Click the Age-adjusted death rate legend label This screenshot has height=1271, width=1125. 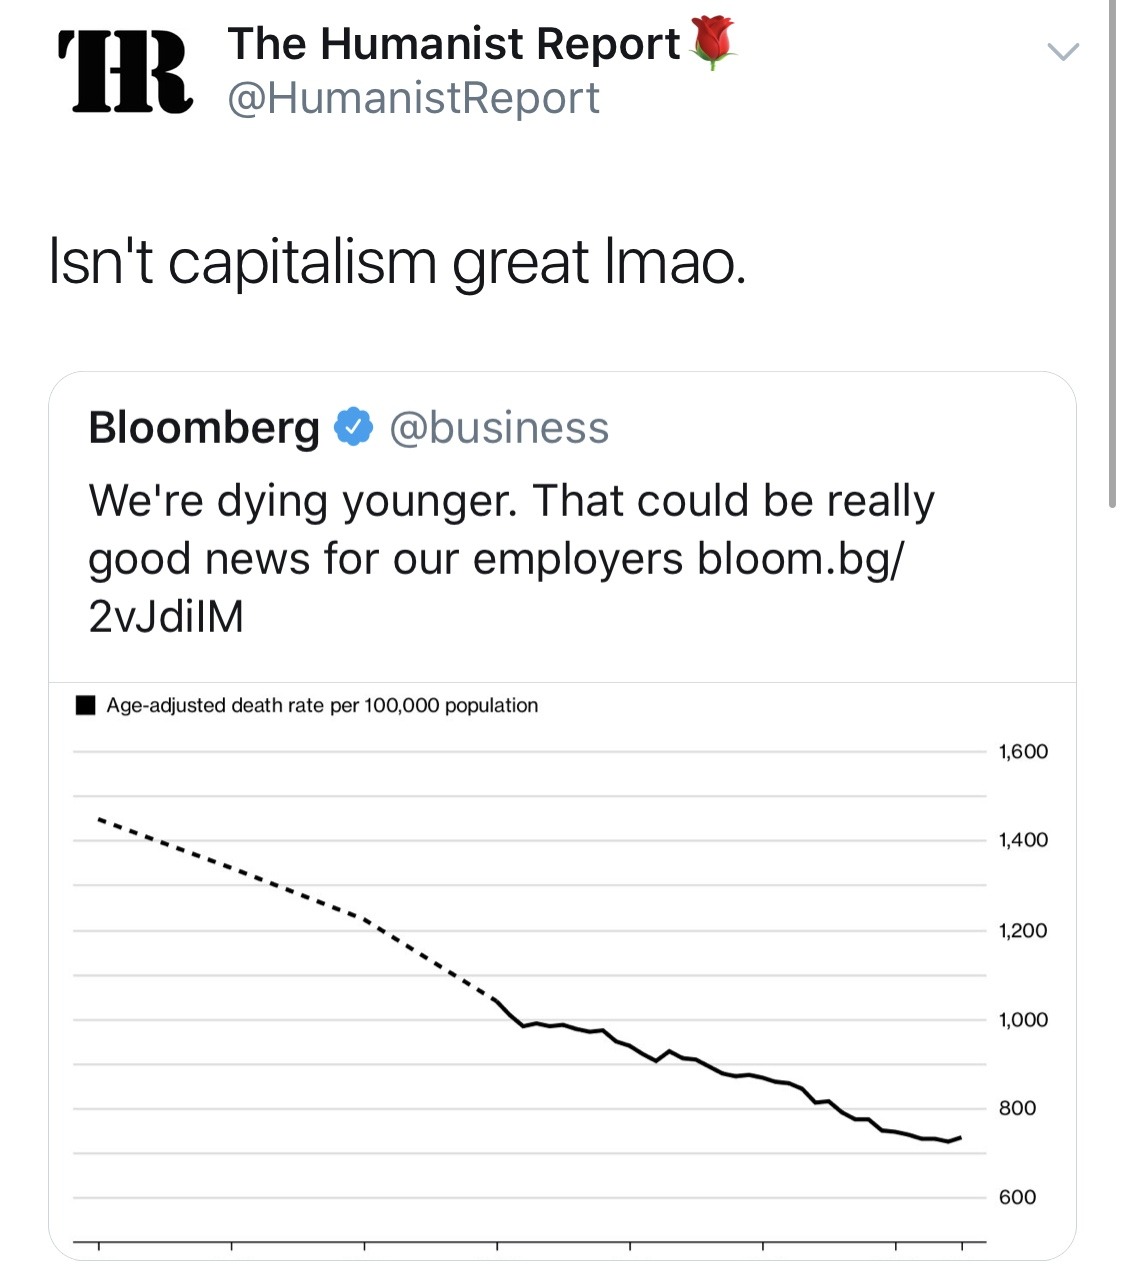pyautogui.click(x=322, y=706)
